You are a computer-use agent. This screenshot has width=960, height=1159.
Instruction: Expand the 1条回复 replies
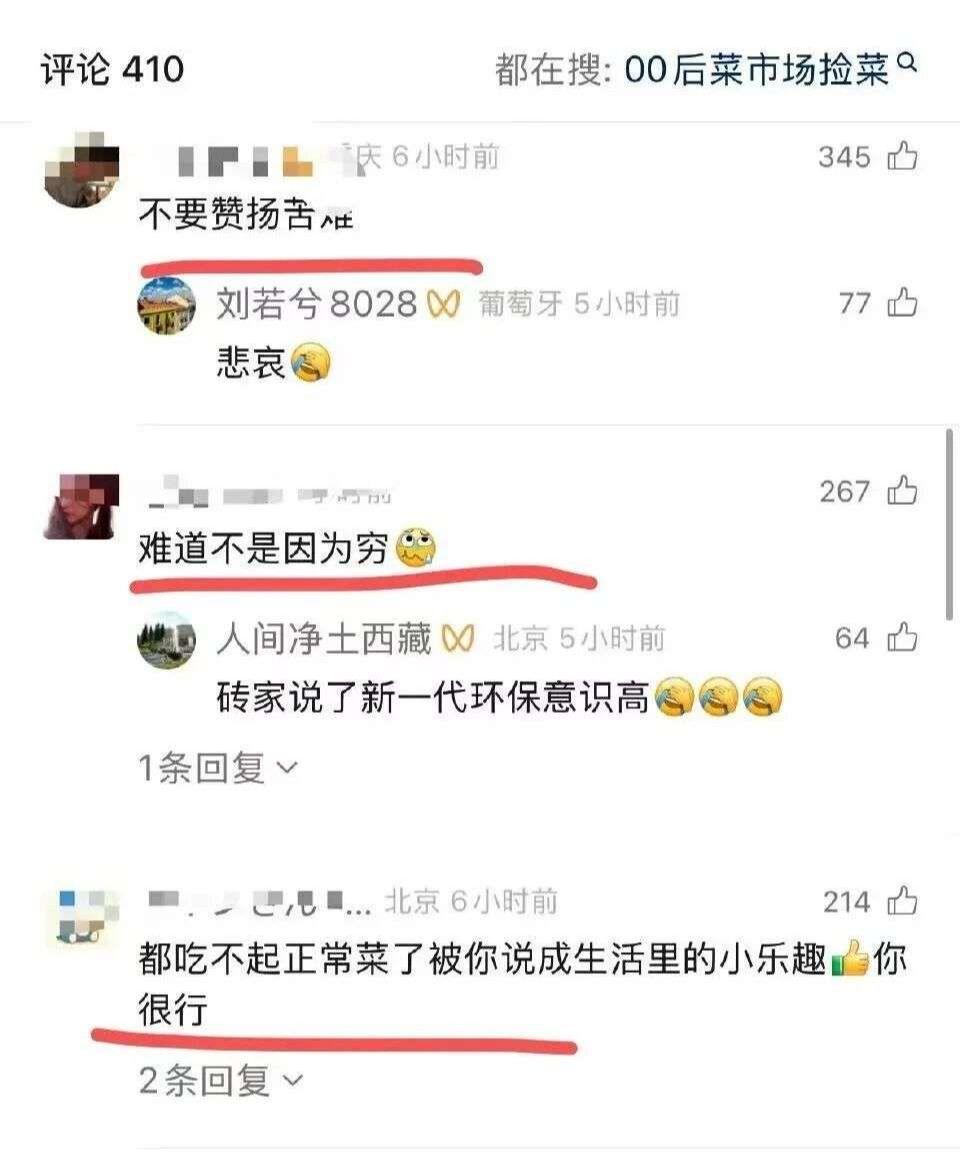(218, 767)
